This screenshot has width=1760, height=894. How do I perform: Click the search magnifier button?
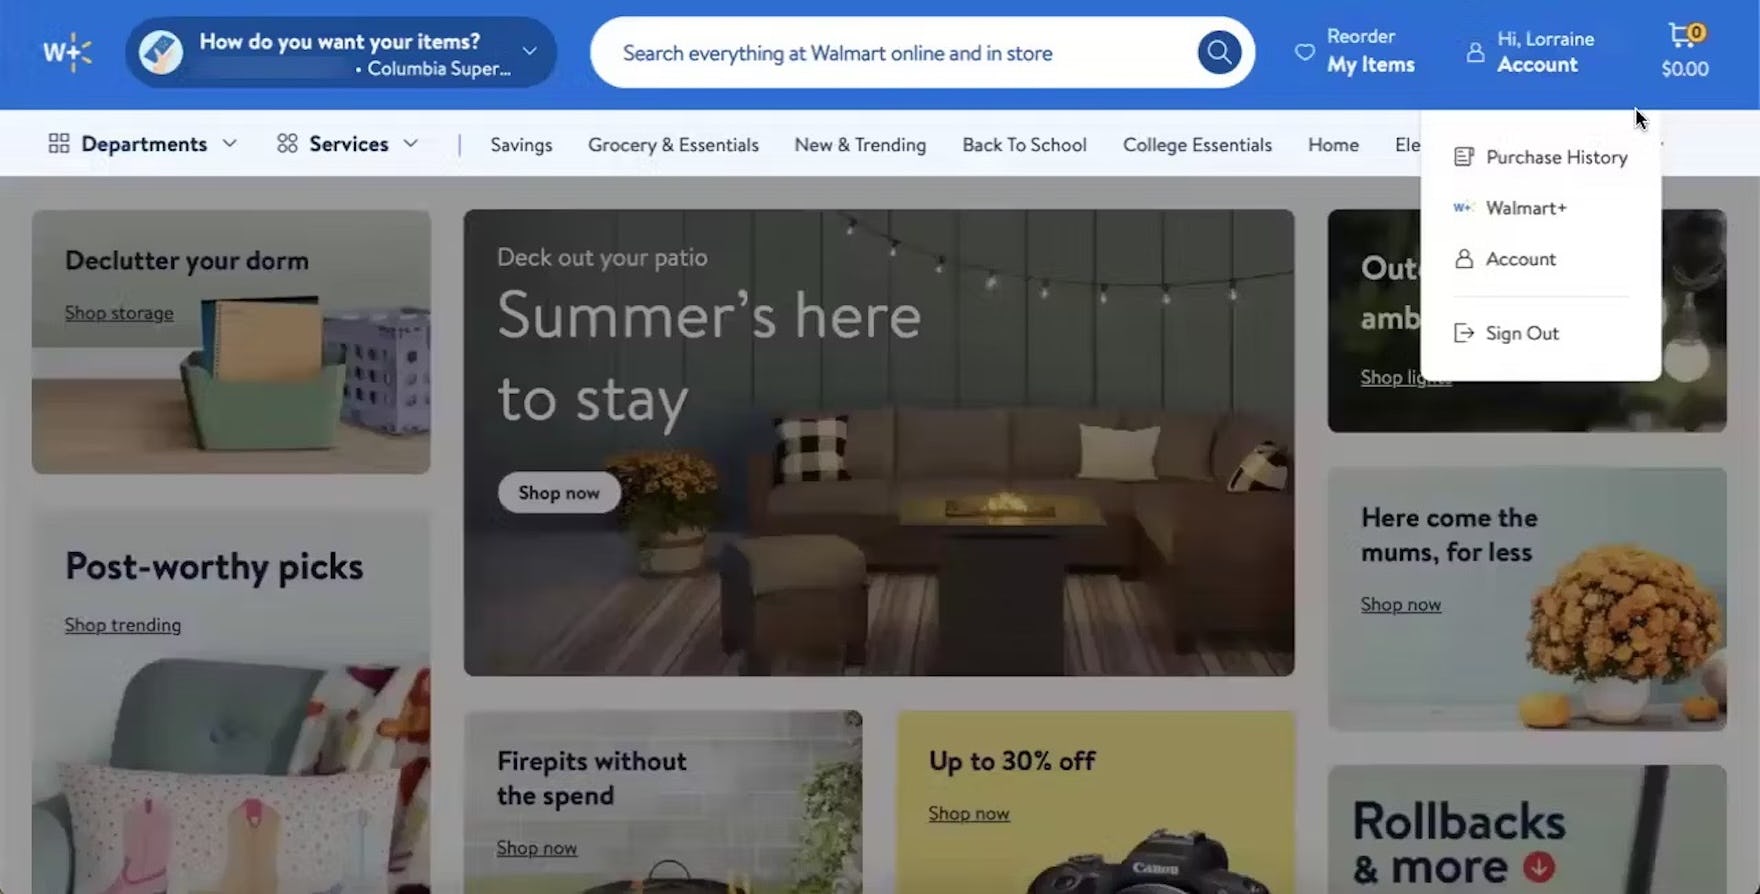pyautogui.click(x=1219, y=52)
